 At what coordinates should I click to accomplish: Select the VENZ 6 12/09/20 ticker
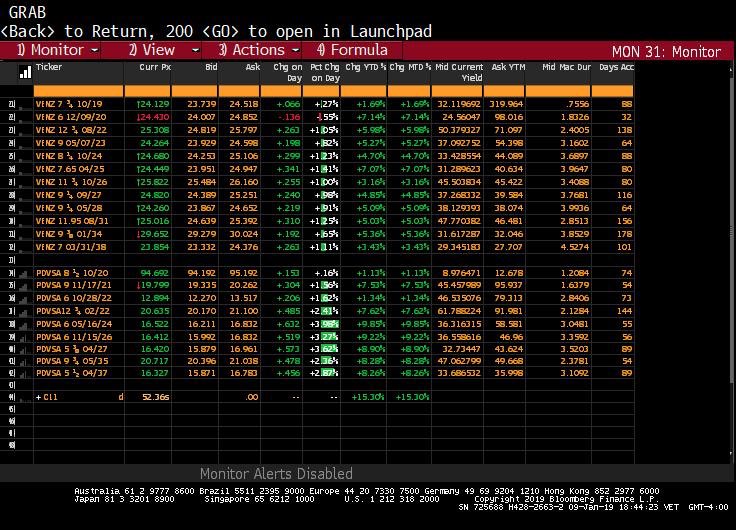pyautogui.click(x=71, y=117)
